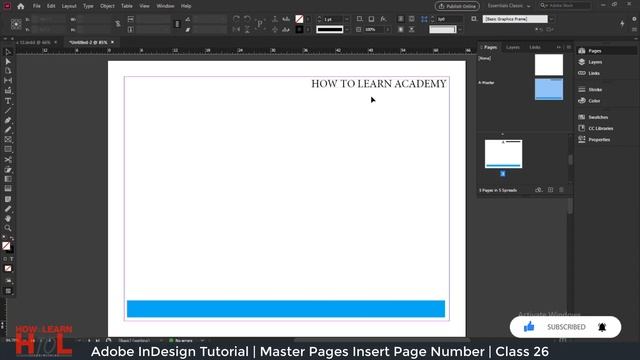Click the Apply None swatch in toolbox
The image size is (640, 360).
pyautogui.click(x=8, y=269)
